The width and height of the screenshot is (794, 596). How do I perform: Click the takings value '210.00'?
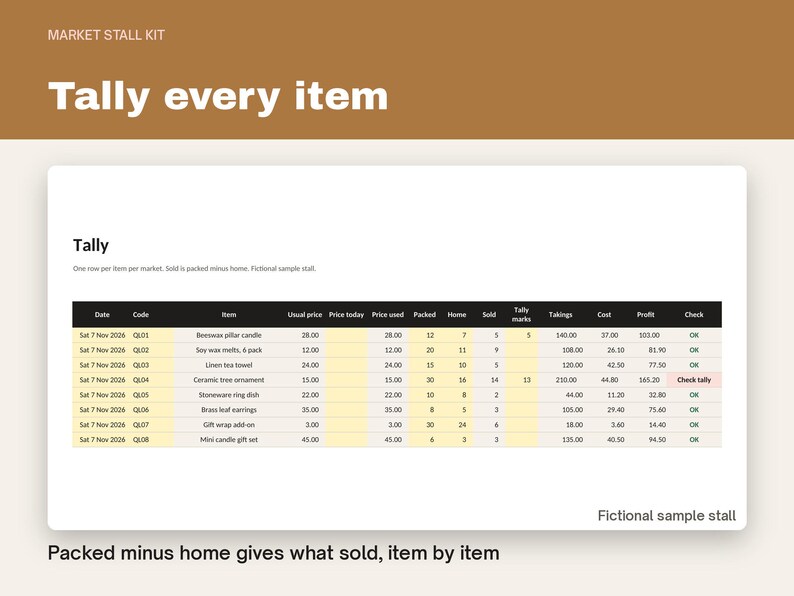click(x=566, y=380)
